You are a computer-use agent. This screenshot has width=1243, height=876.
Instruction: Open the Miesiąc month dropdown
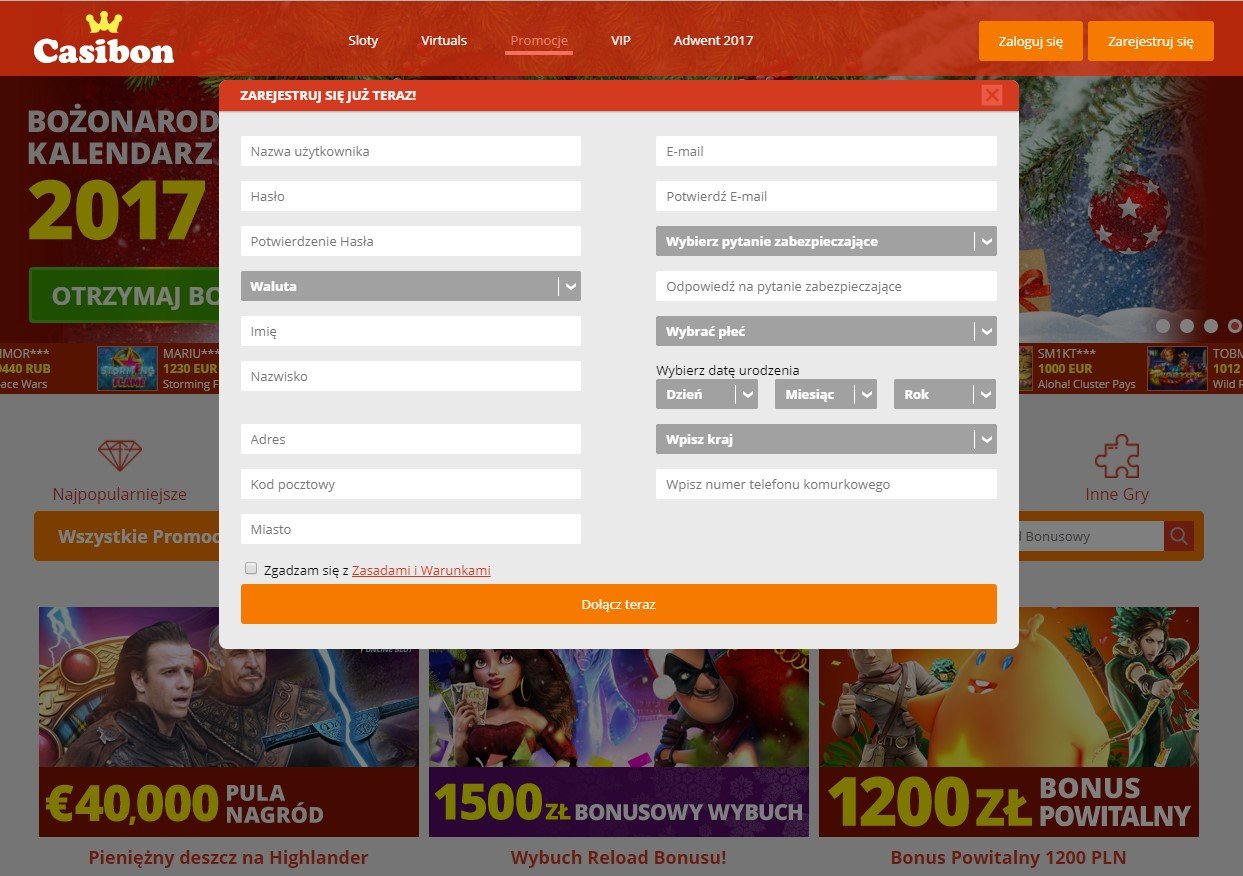(825, 394)
